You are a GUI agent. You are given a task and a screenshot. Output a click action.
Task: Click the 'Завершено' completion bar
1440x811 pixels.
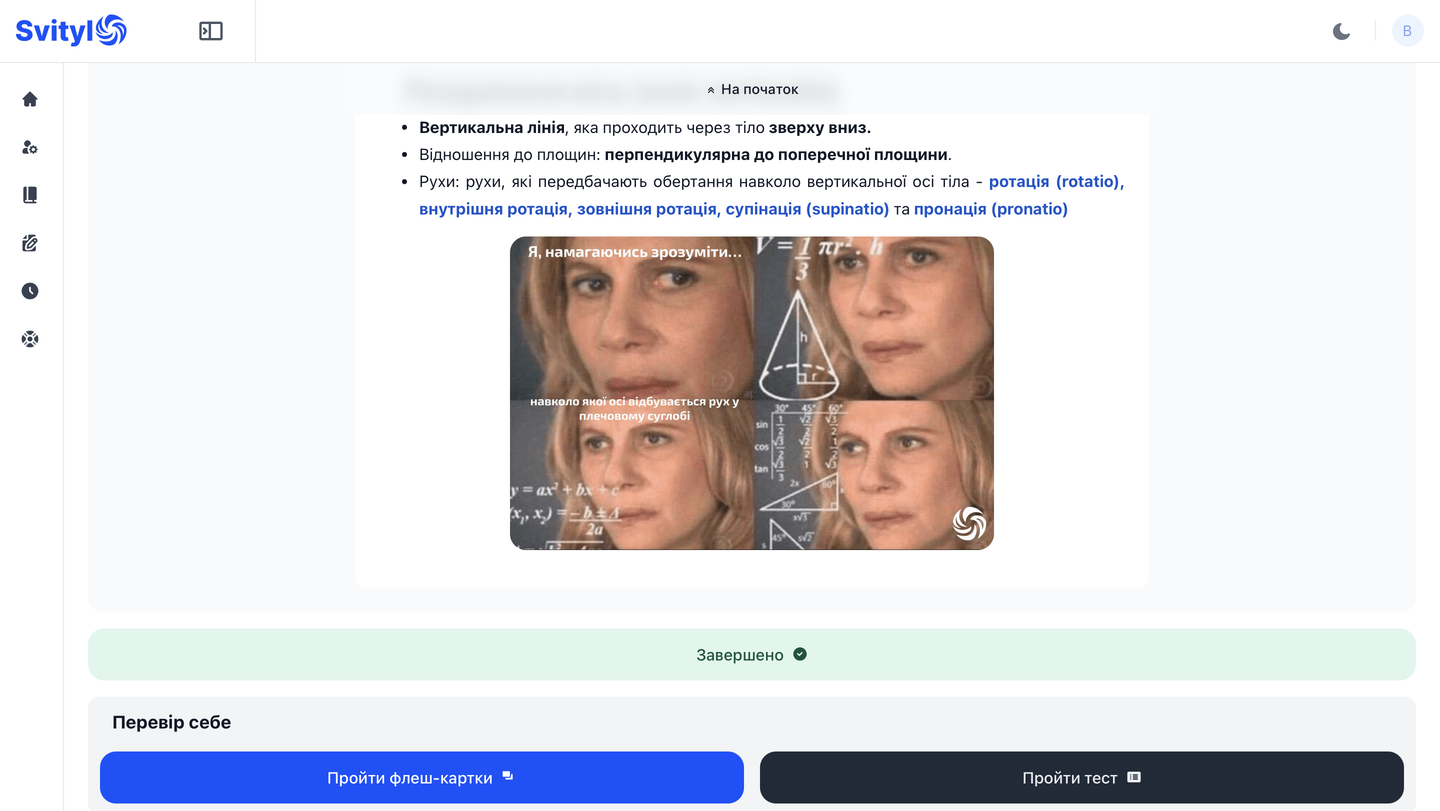pyautogui.click(x=752, y=655)
